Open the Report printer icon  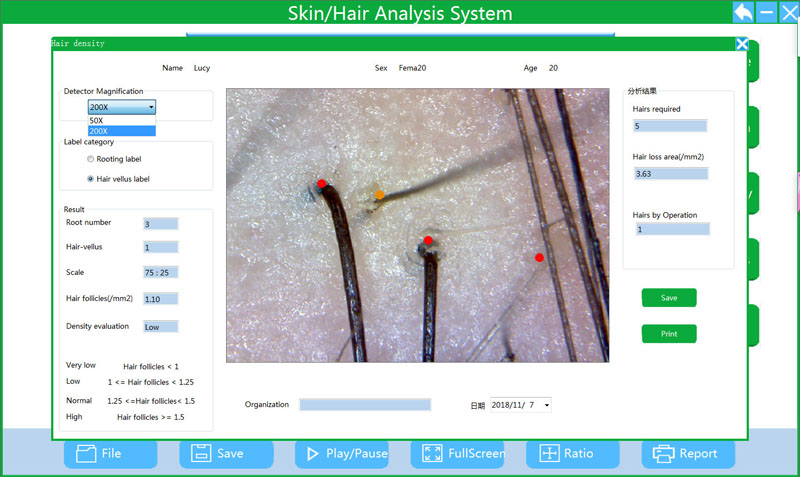tap(664, 453)
